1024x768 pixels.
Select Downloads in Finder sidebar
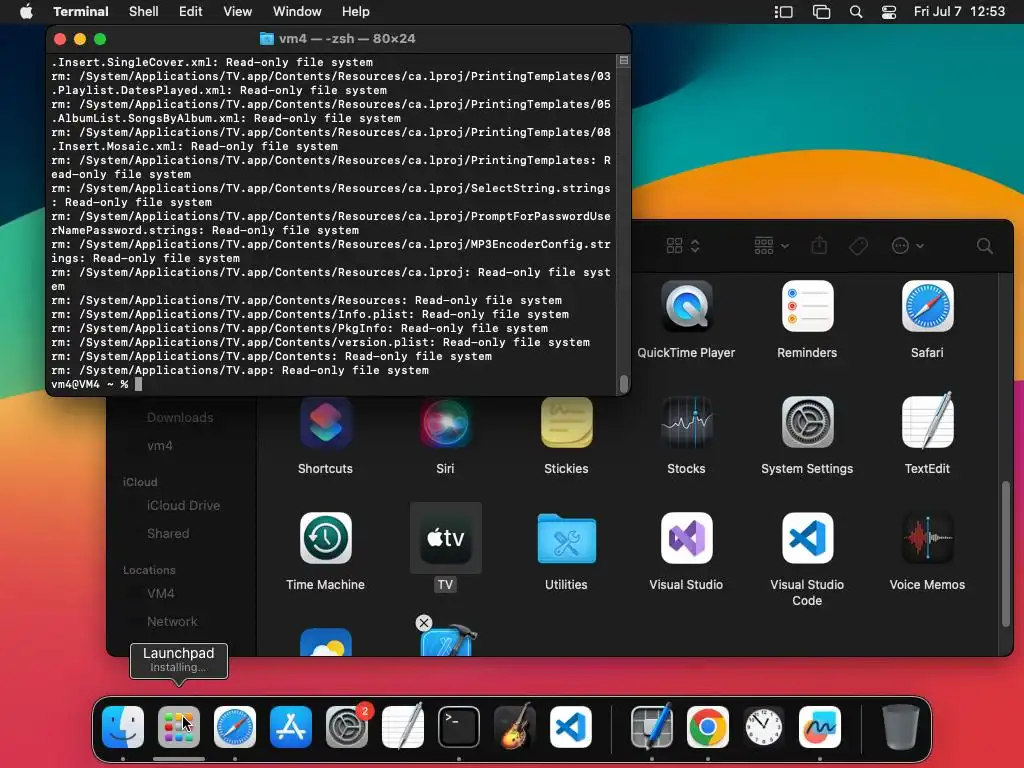click(x=180, y=417)
